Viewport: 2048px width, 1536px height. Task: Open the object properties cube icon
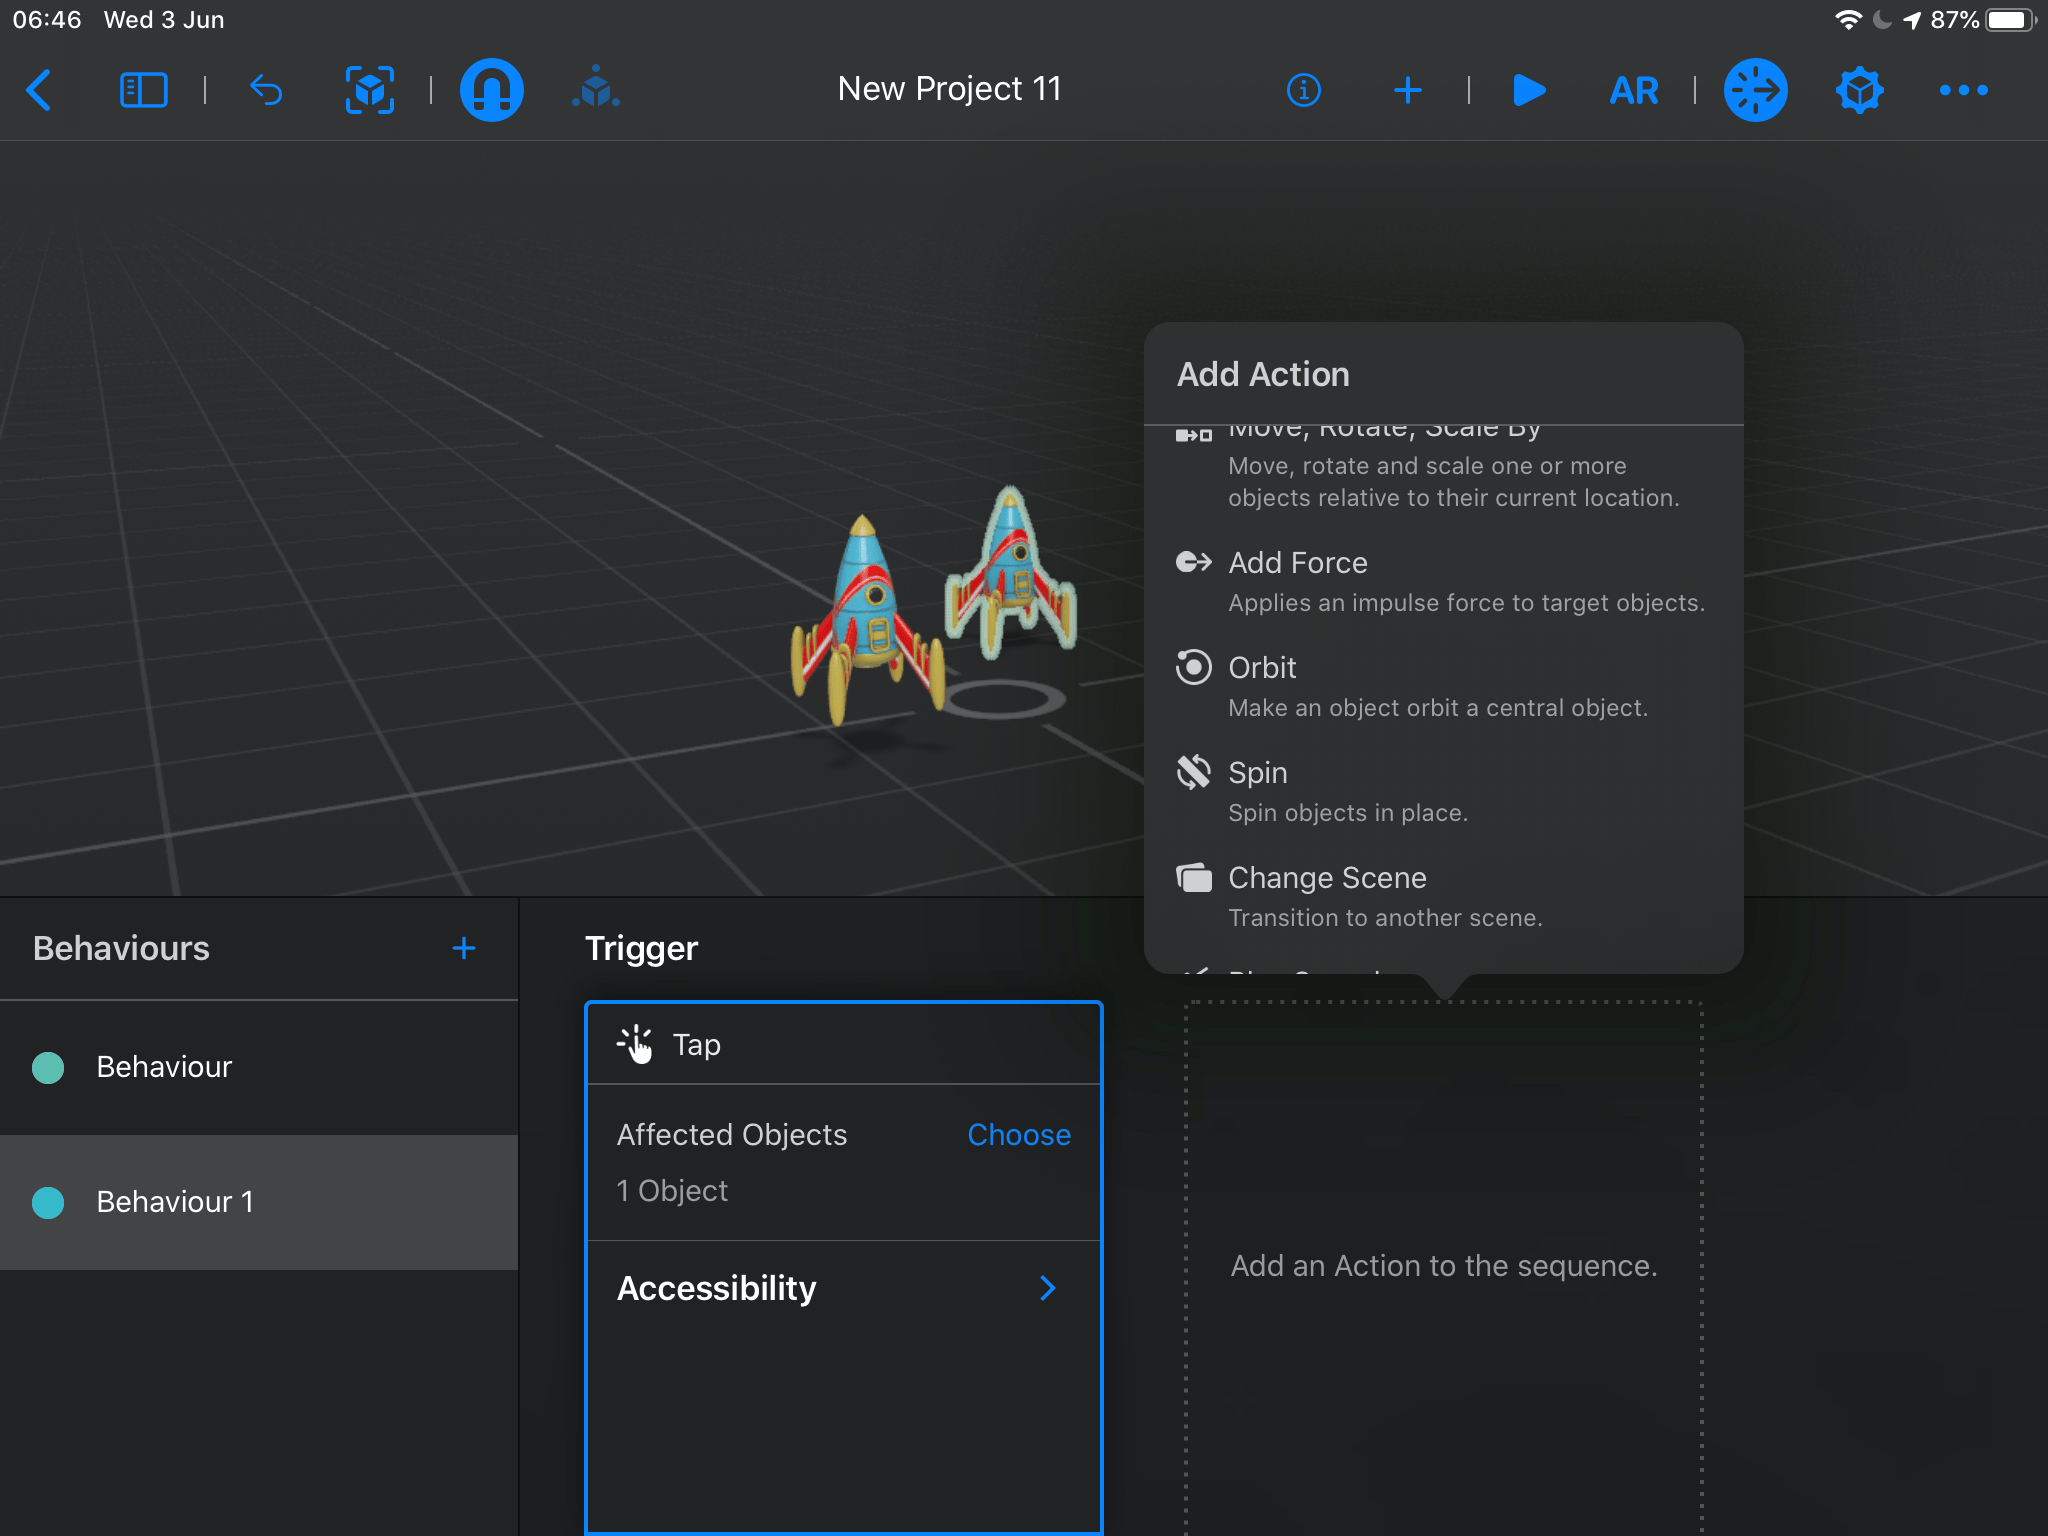click(1859, 90)
